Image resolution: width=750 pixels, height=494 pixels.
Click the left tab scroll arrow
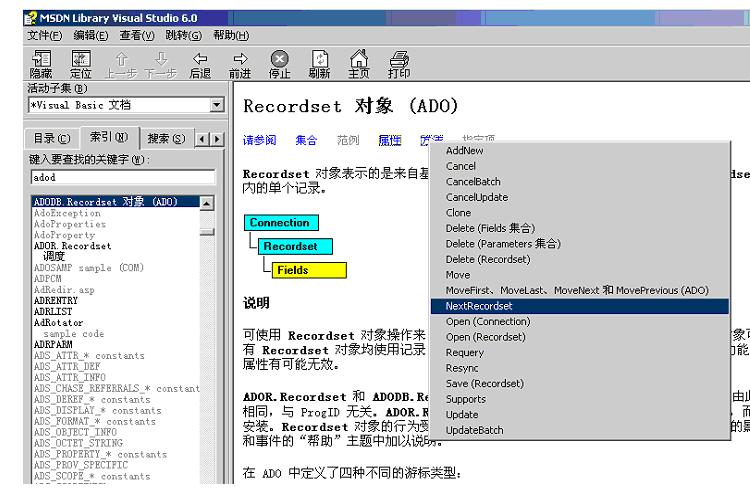tap(202, 139)
